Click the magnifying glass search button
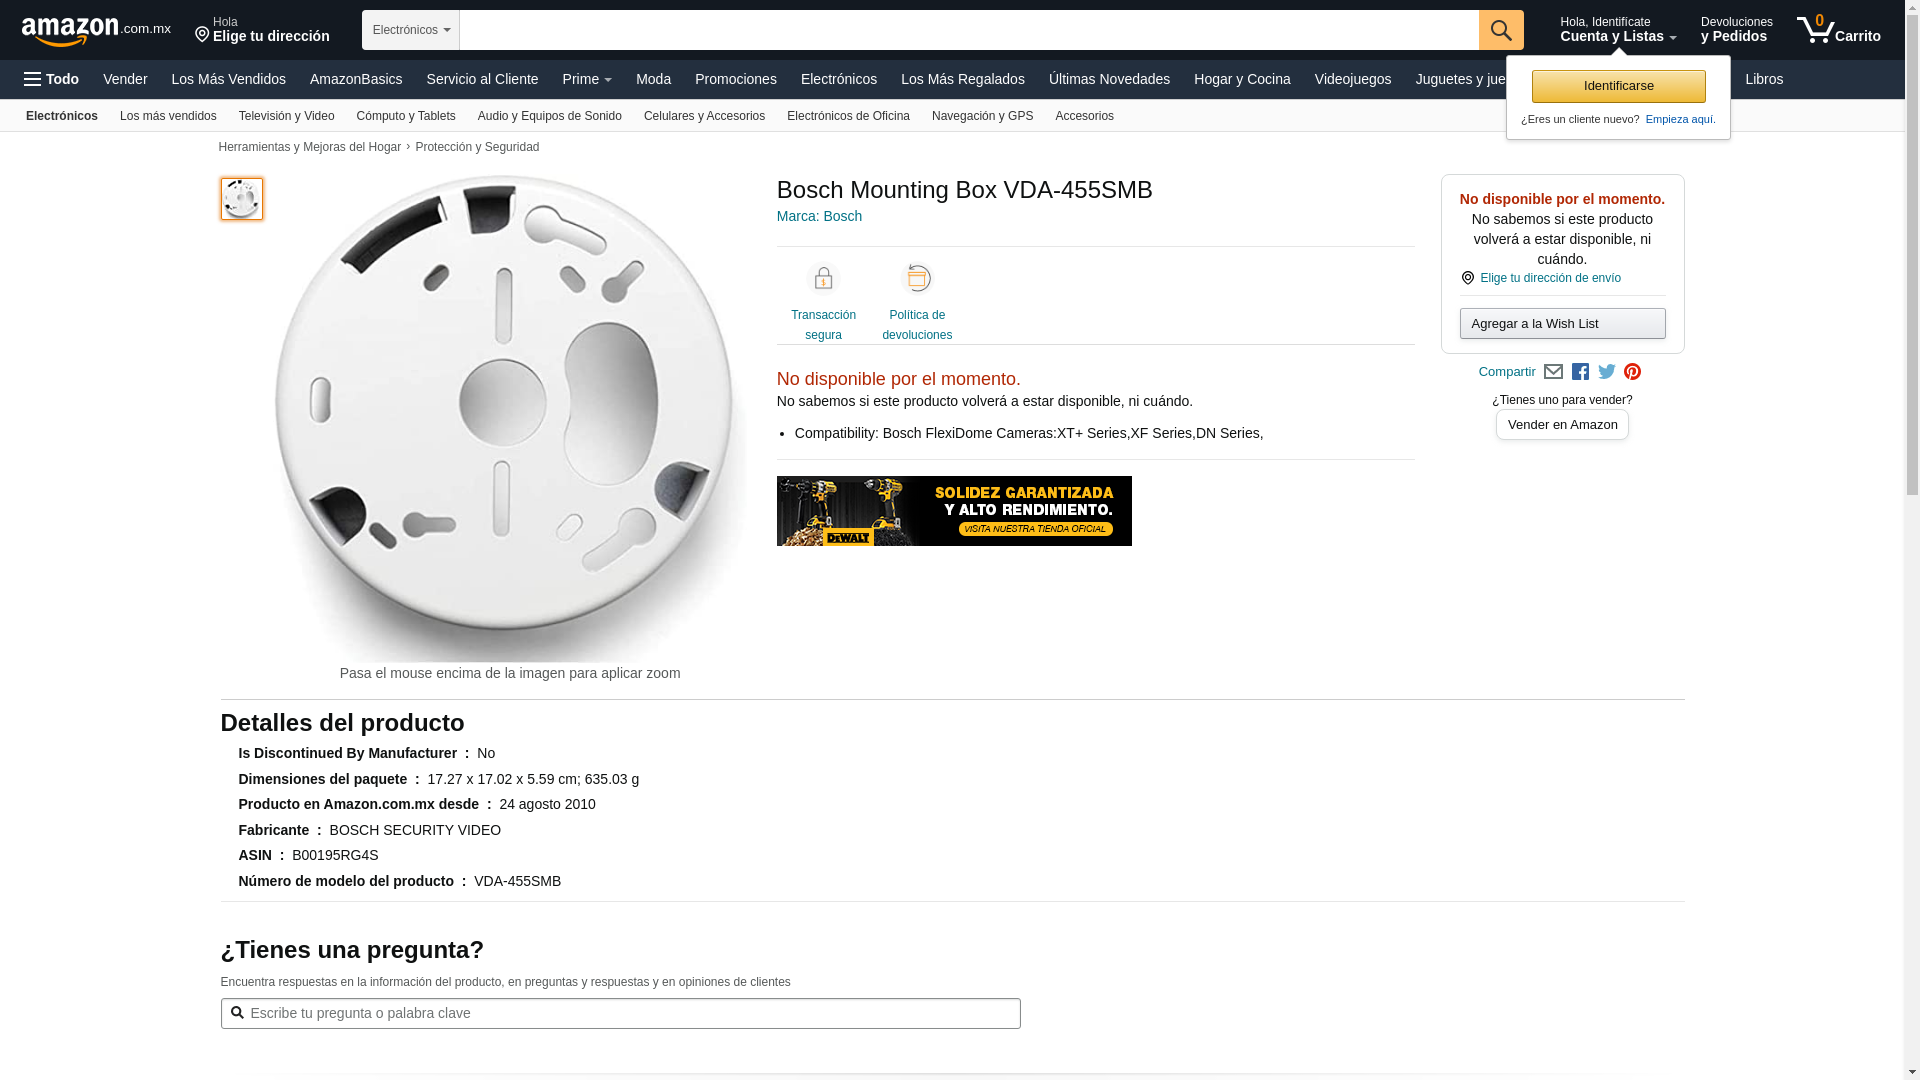1920x1080 pixels. click(1500, 30)
